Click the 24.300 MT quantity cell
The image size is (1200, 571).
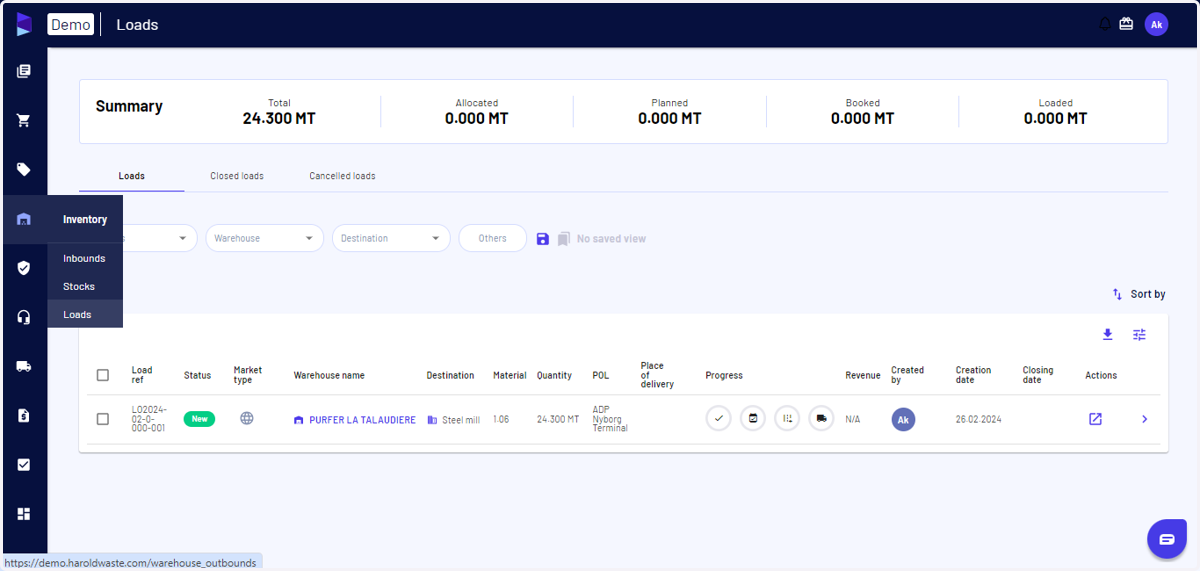[558, 419]
